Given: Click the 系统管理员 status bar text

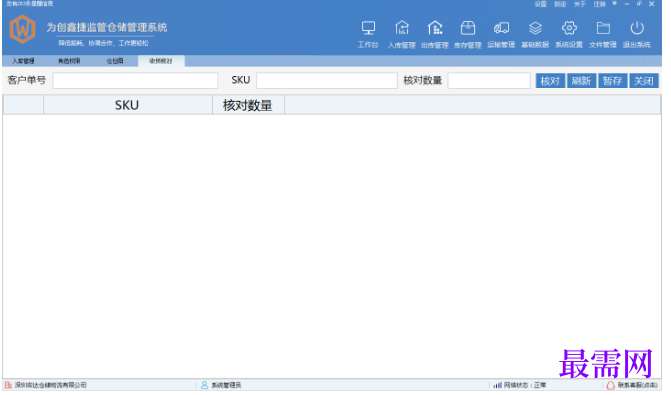Looking at the screenshot, I should click(226, 385).
